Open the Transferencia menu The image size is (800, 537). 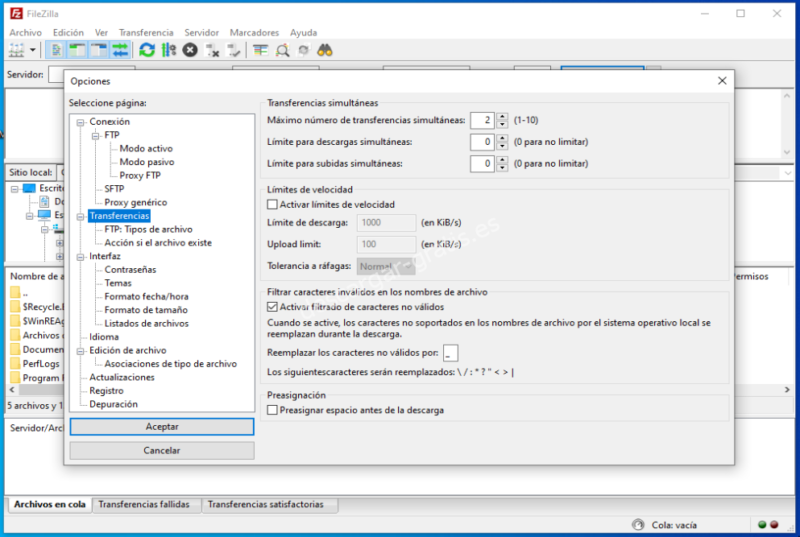[146, 32]
